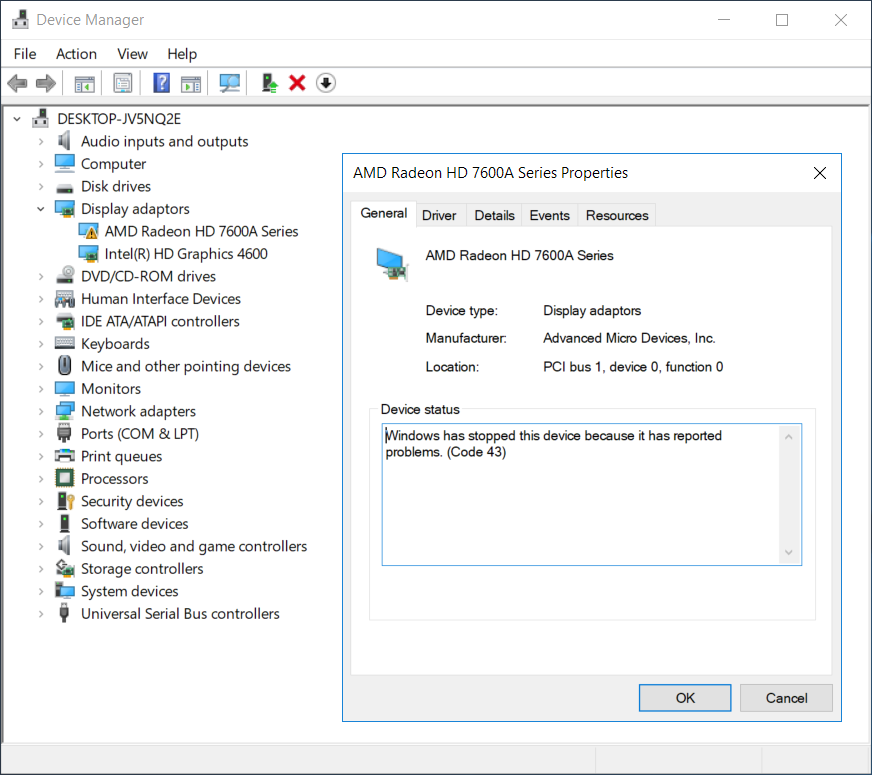Open the File menu
Screen dimensions: 872x775
tap(25, 54)
